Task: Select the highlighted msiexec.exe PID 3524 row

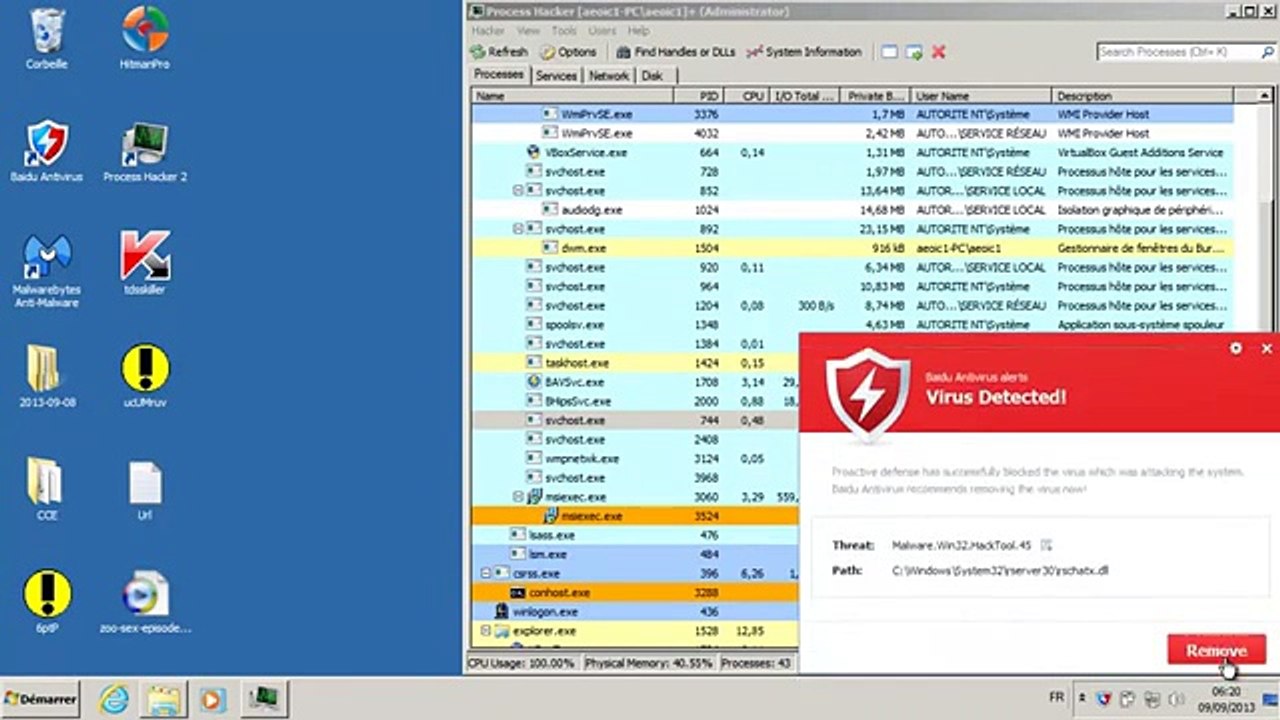Action: 635,516
